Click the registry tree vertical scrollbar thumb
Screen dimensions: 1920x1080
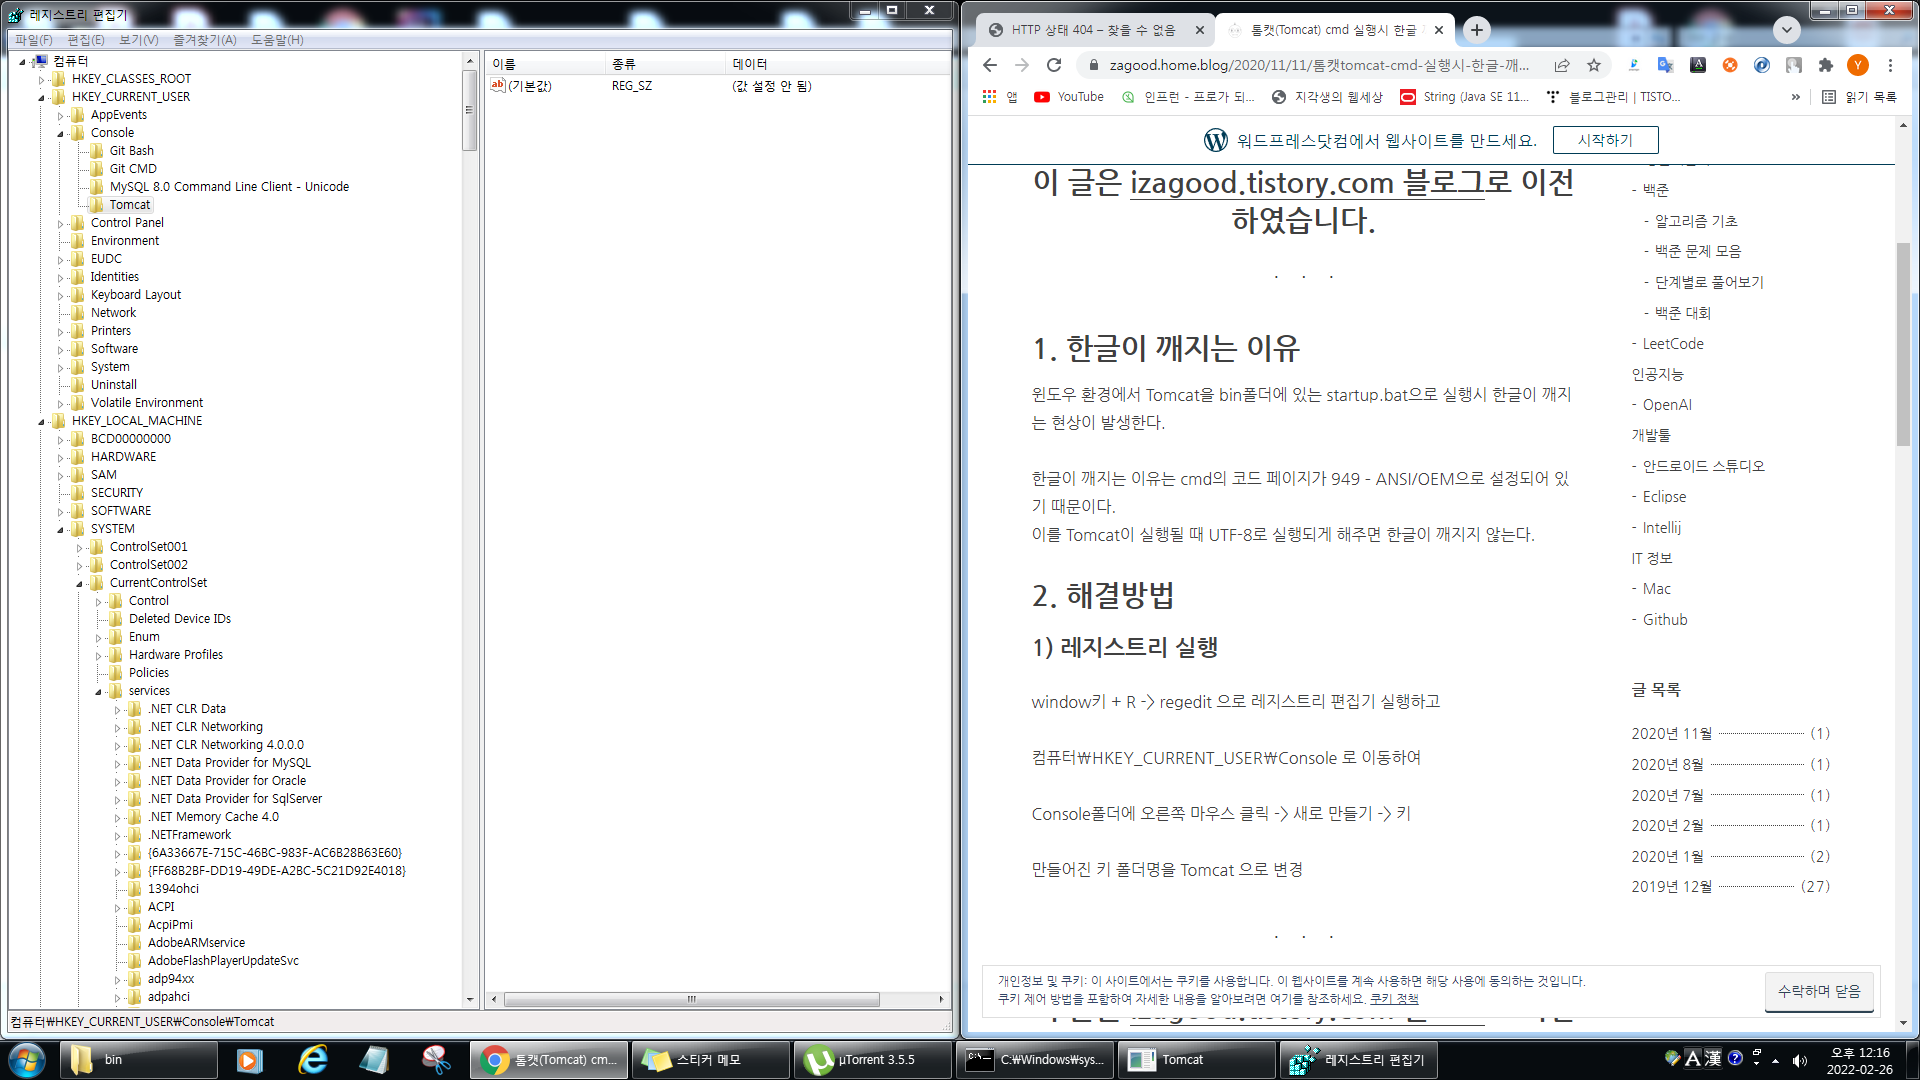(469, 110)
